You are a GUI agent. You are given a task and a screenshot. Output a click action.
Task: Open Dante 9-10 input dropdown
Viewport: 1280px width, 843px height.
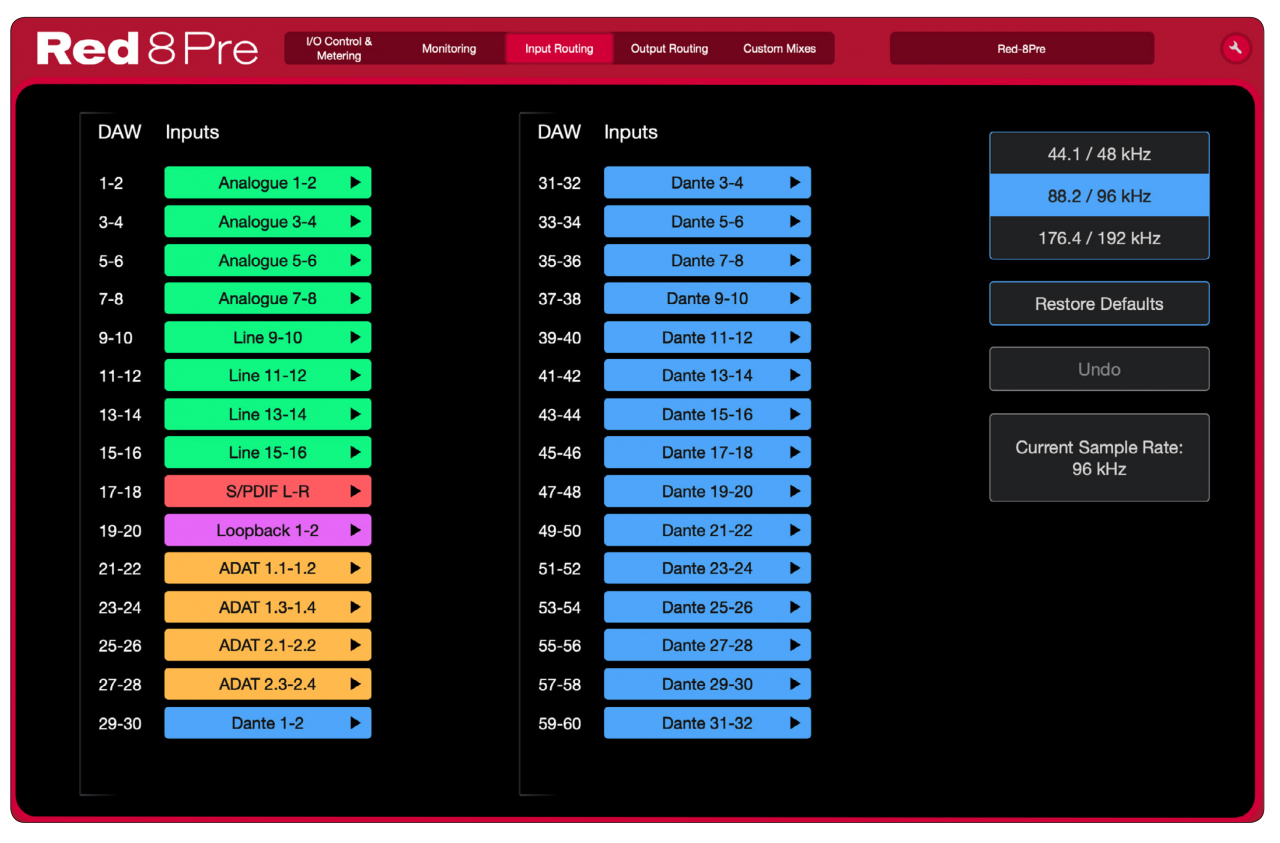tap(707, 299)
